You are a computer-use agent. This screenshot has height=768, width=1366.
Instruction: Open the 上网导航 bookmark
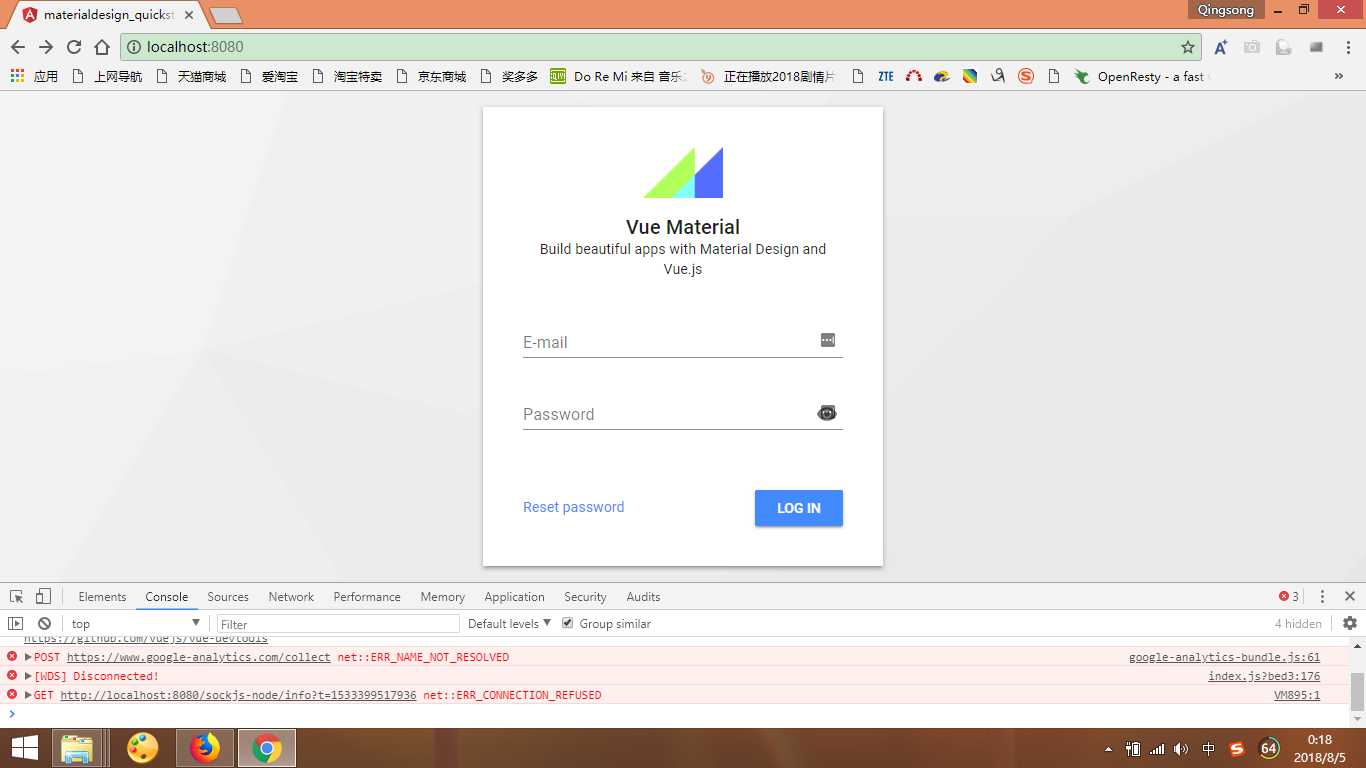106,76
